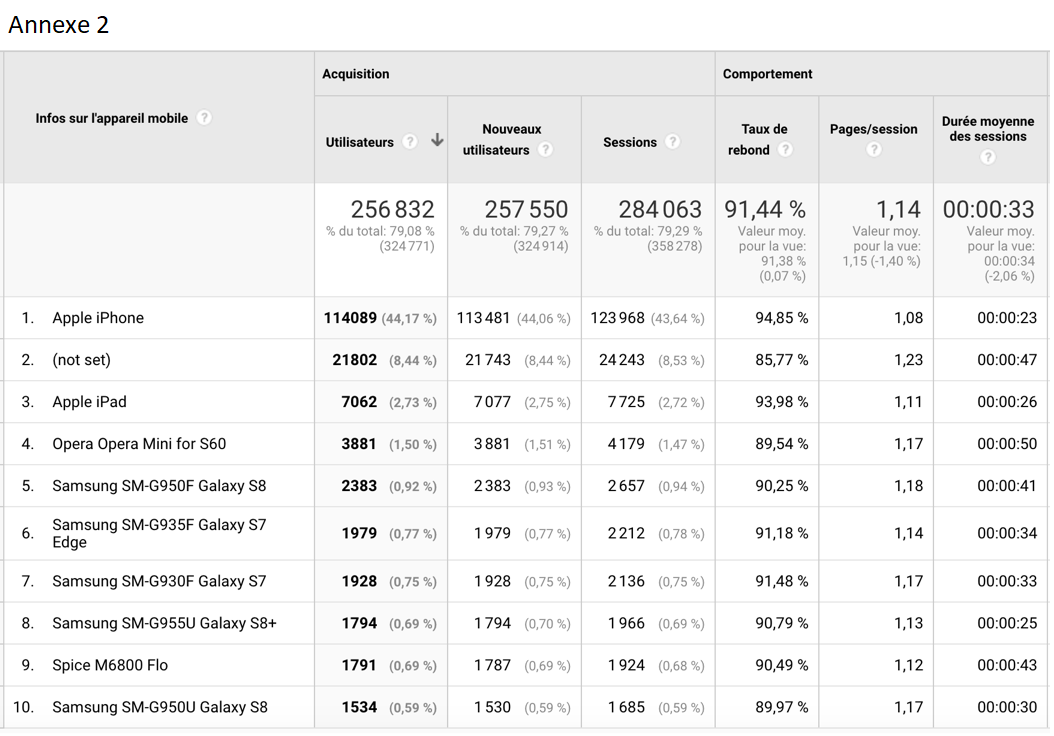This screenshot has height=736, width=1054.
Task: Select the Comportement column group header
Action: point(767,74)
